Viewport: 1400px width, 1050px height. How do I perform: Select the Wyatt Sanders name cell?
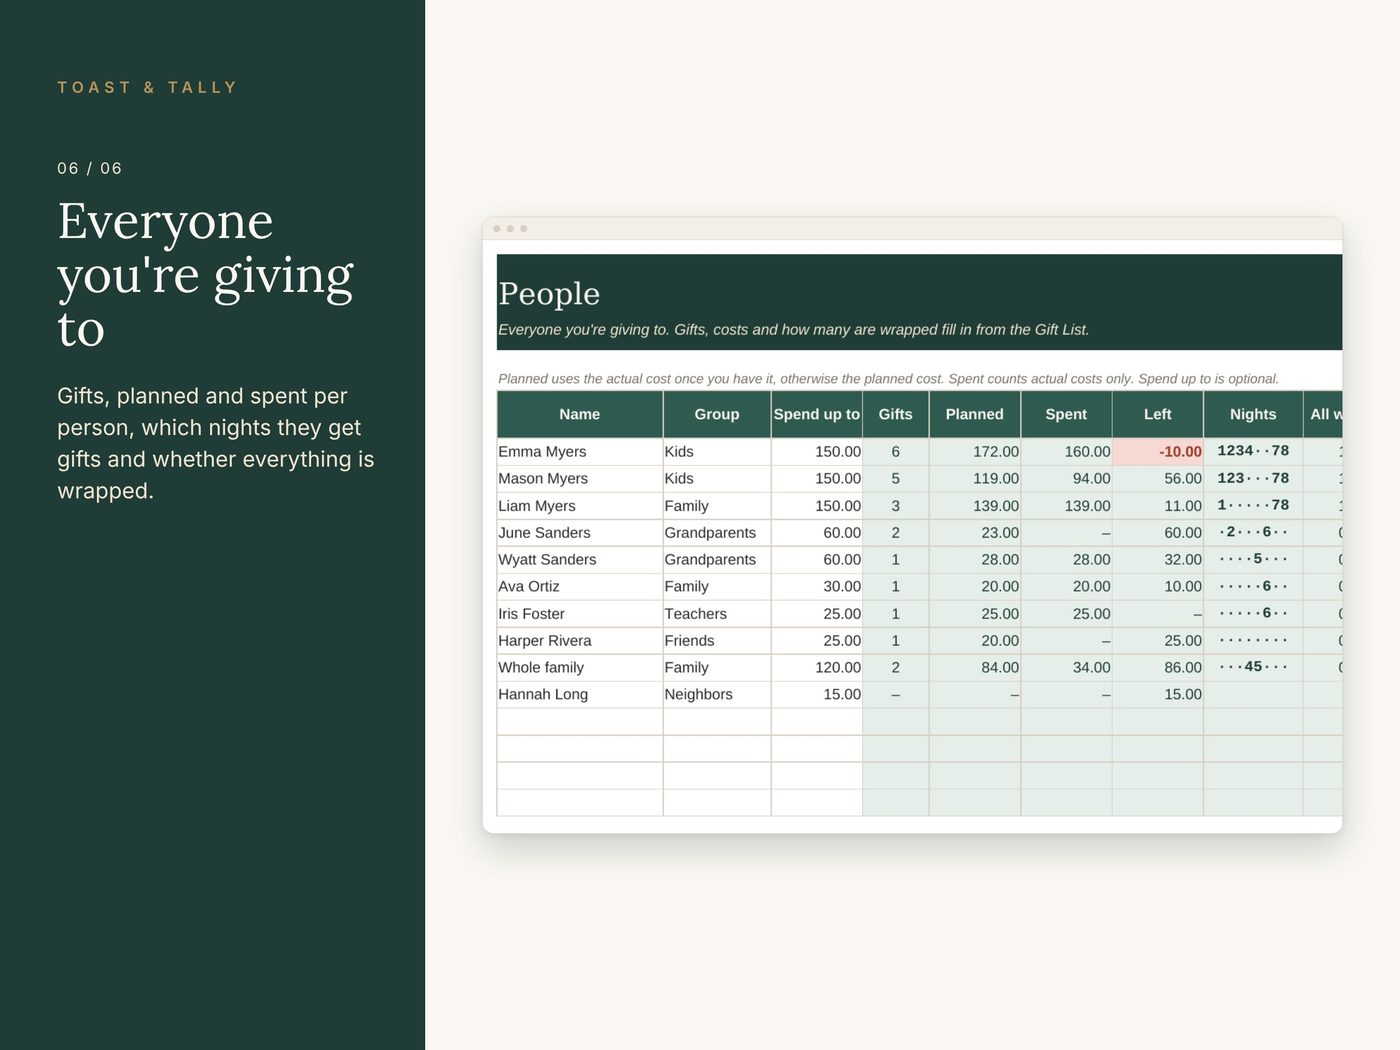(x=580, y=560)
